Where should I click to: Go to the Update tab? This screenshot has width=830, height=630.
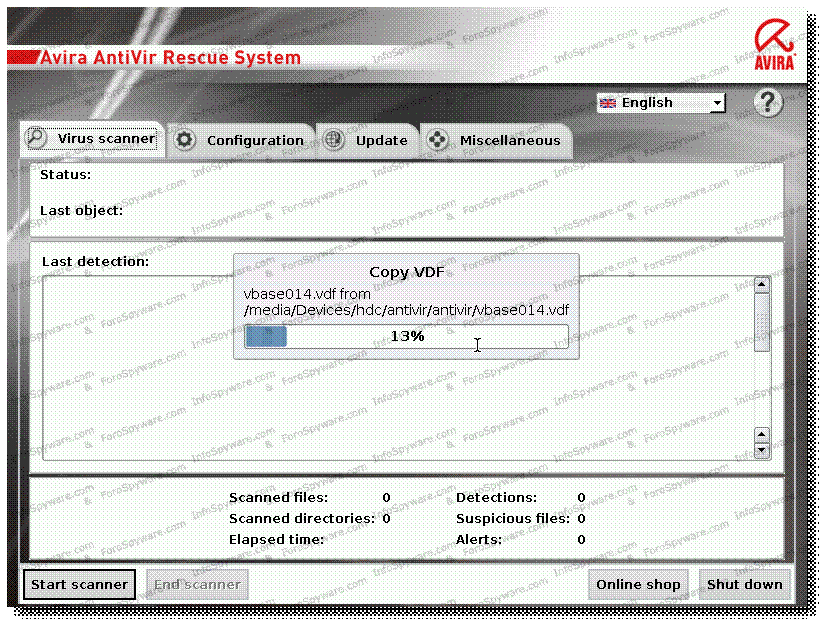367,140
